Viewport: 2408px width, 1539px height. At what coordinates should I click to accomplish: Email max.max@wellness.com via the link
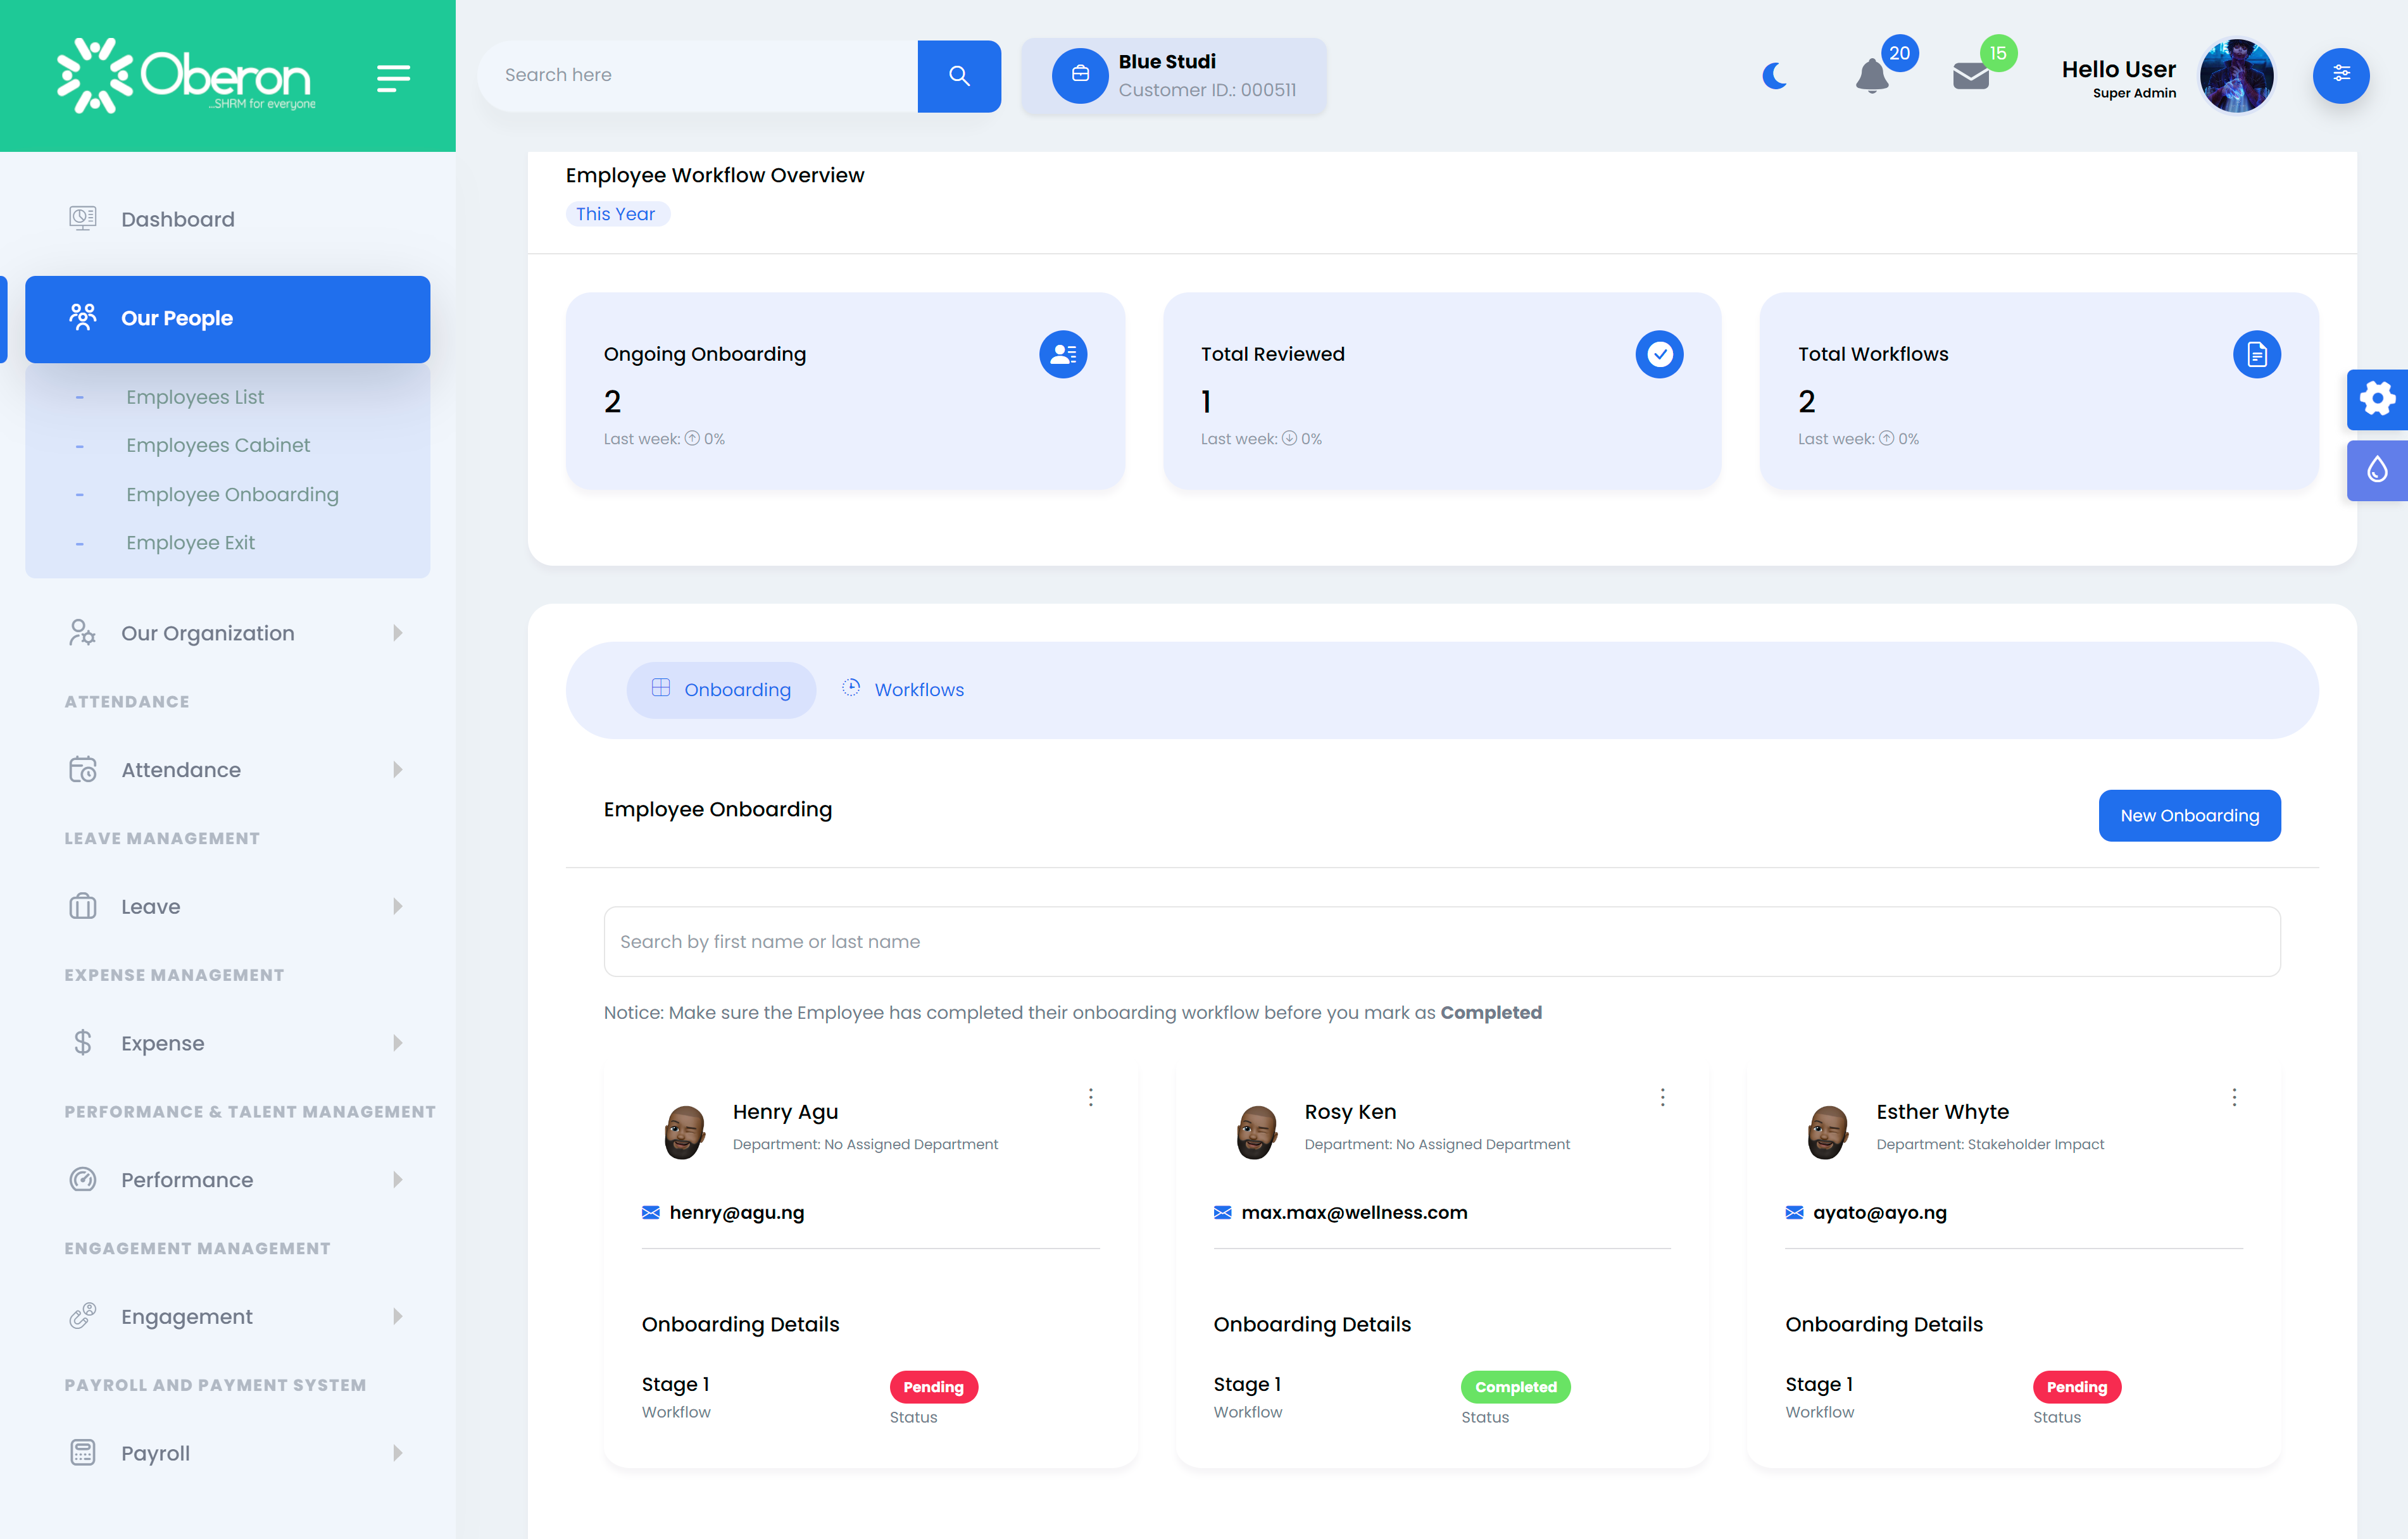[x=1354, y=1212]
